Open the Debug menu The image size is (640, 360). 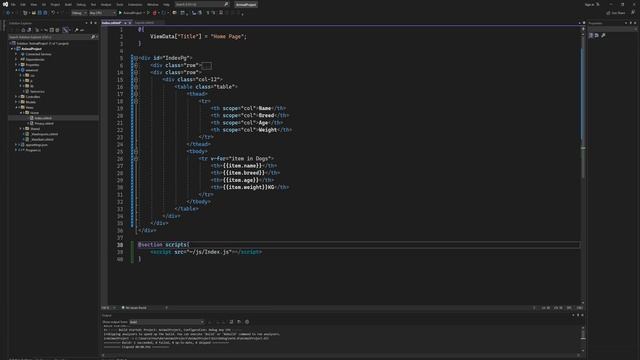click(81, 4)
